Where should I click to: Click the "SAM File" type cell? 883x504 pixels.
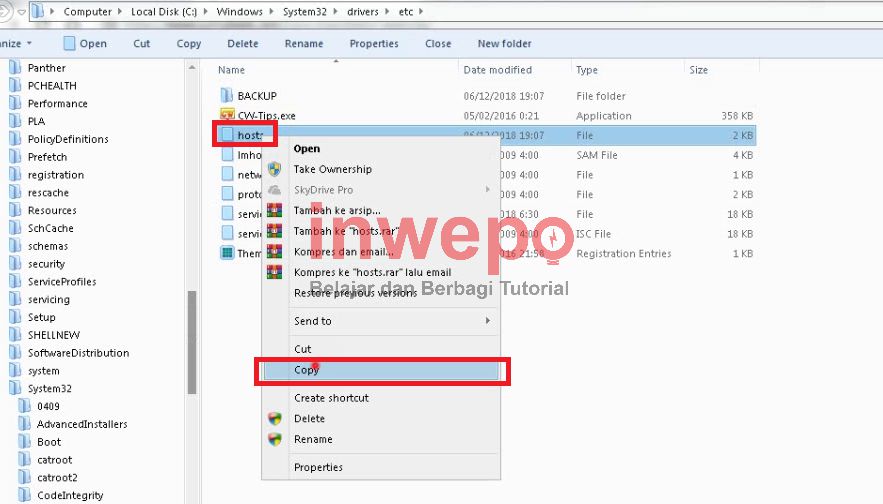[x=596, y=155]
